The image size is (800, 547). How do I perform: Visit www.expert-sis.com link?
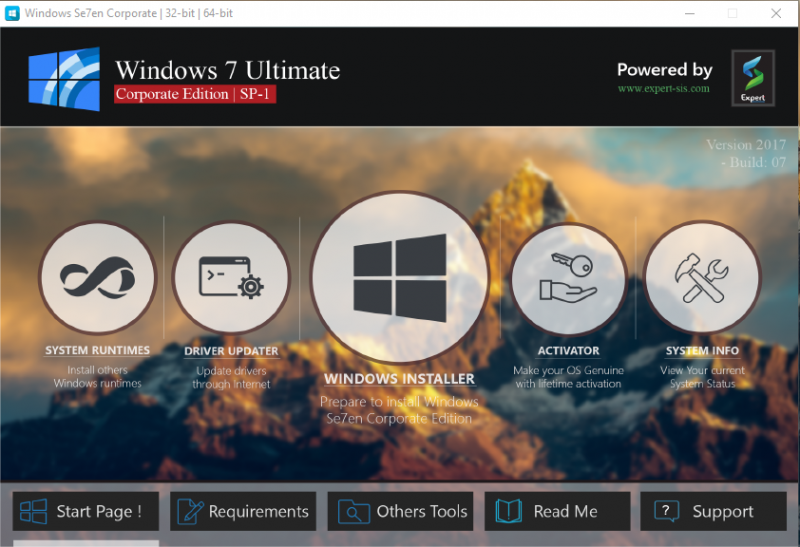(663, 88)
